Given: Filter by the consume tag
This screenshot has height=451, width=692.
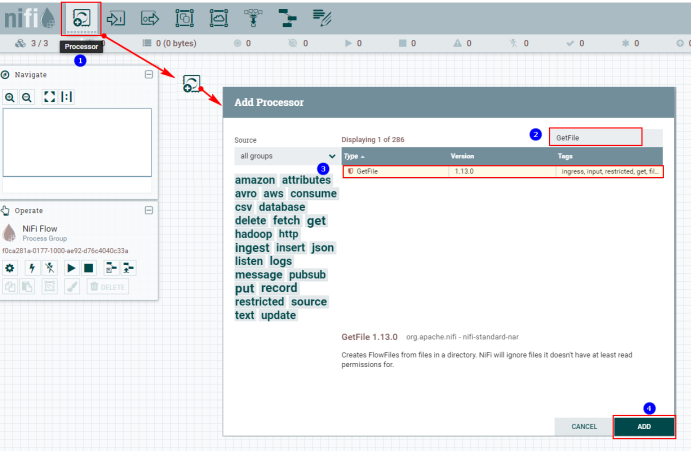Looking at the screenshot, I should [313, 194].
